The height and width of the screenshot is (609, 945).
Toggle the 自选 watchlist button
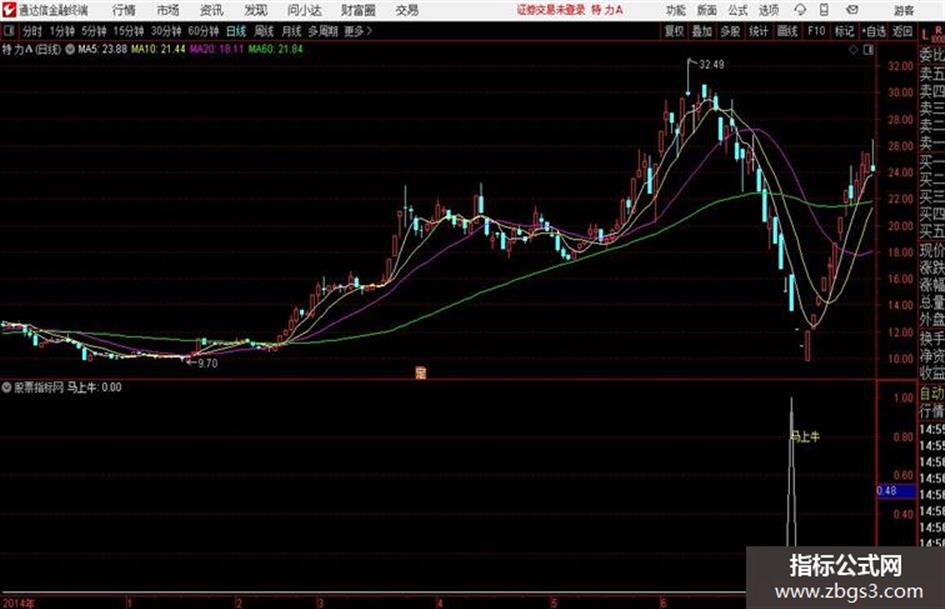873,31
